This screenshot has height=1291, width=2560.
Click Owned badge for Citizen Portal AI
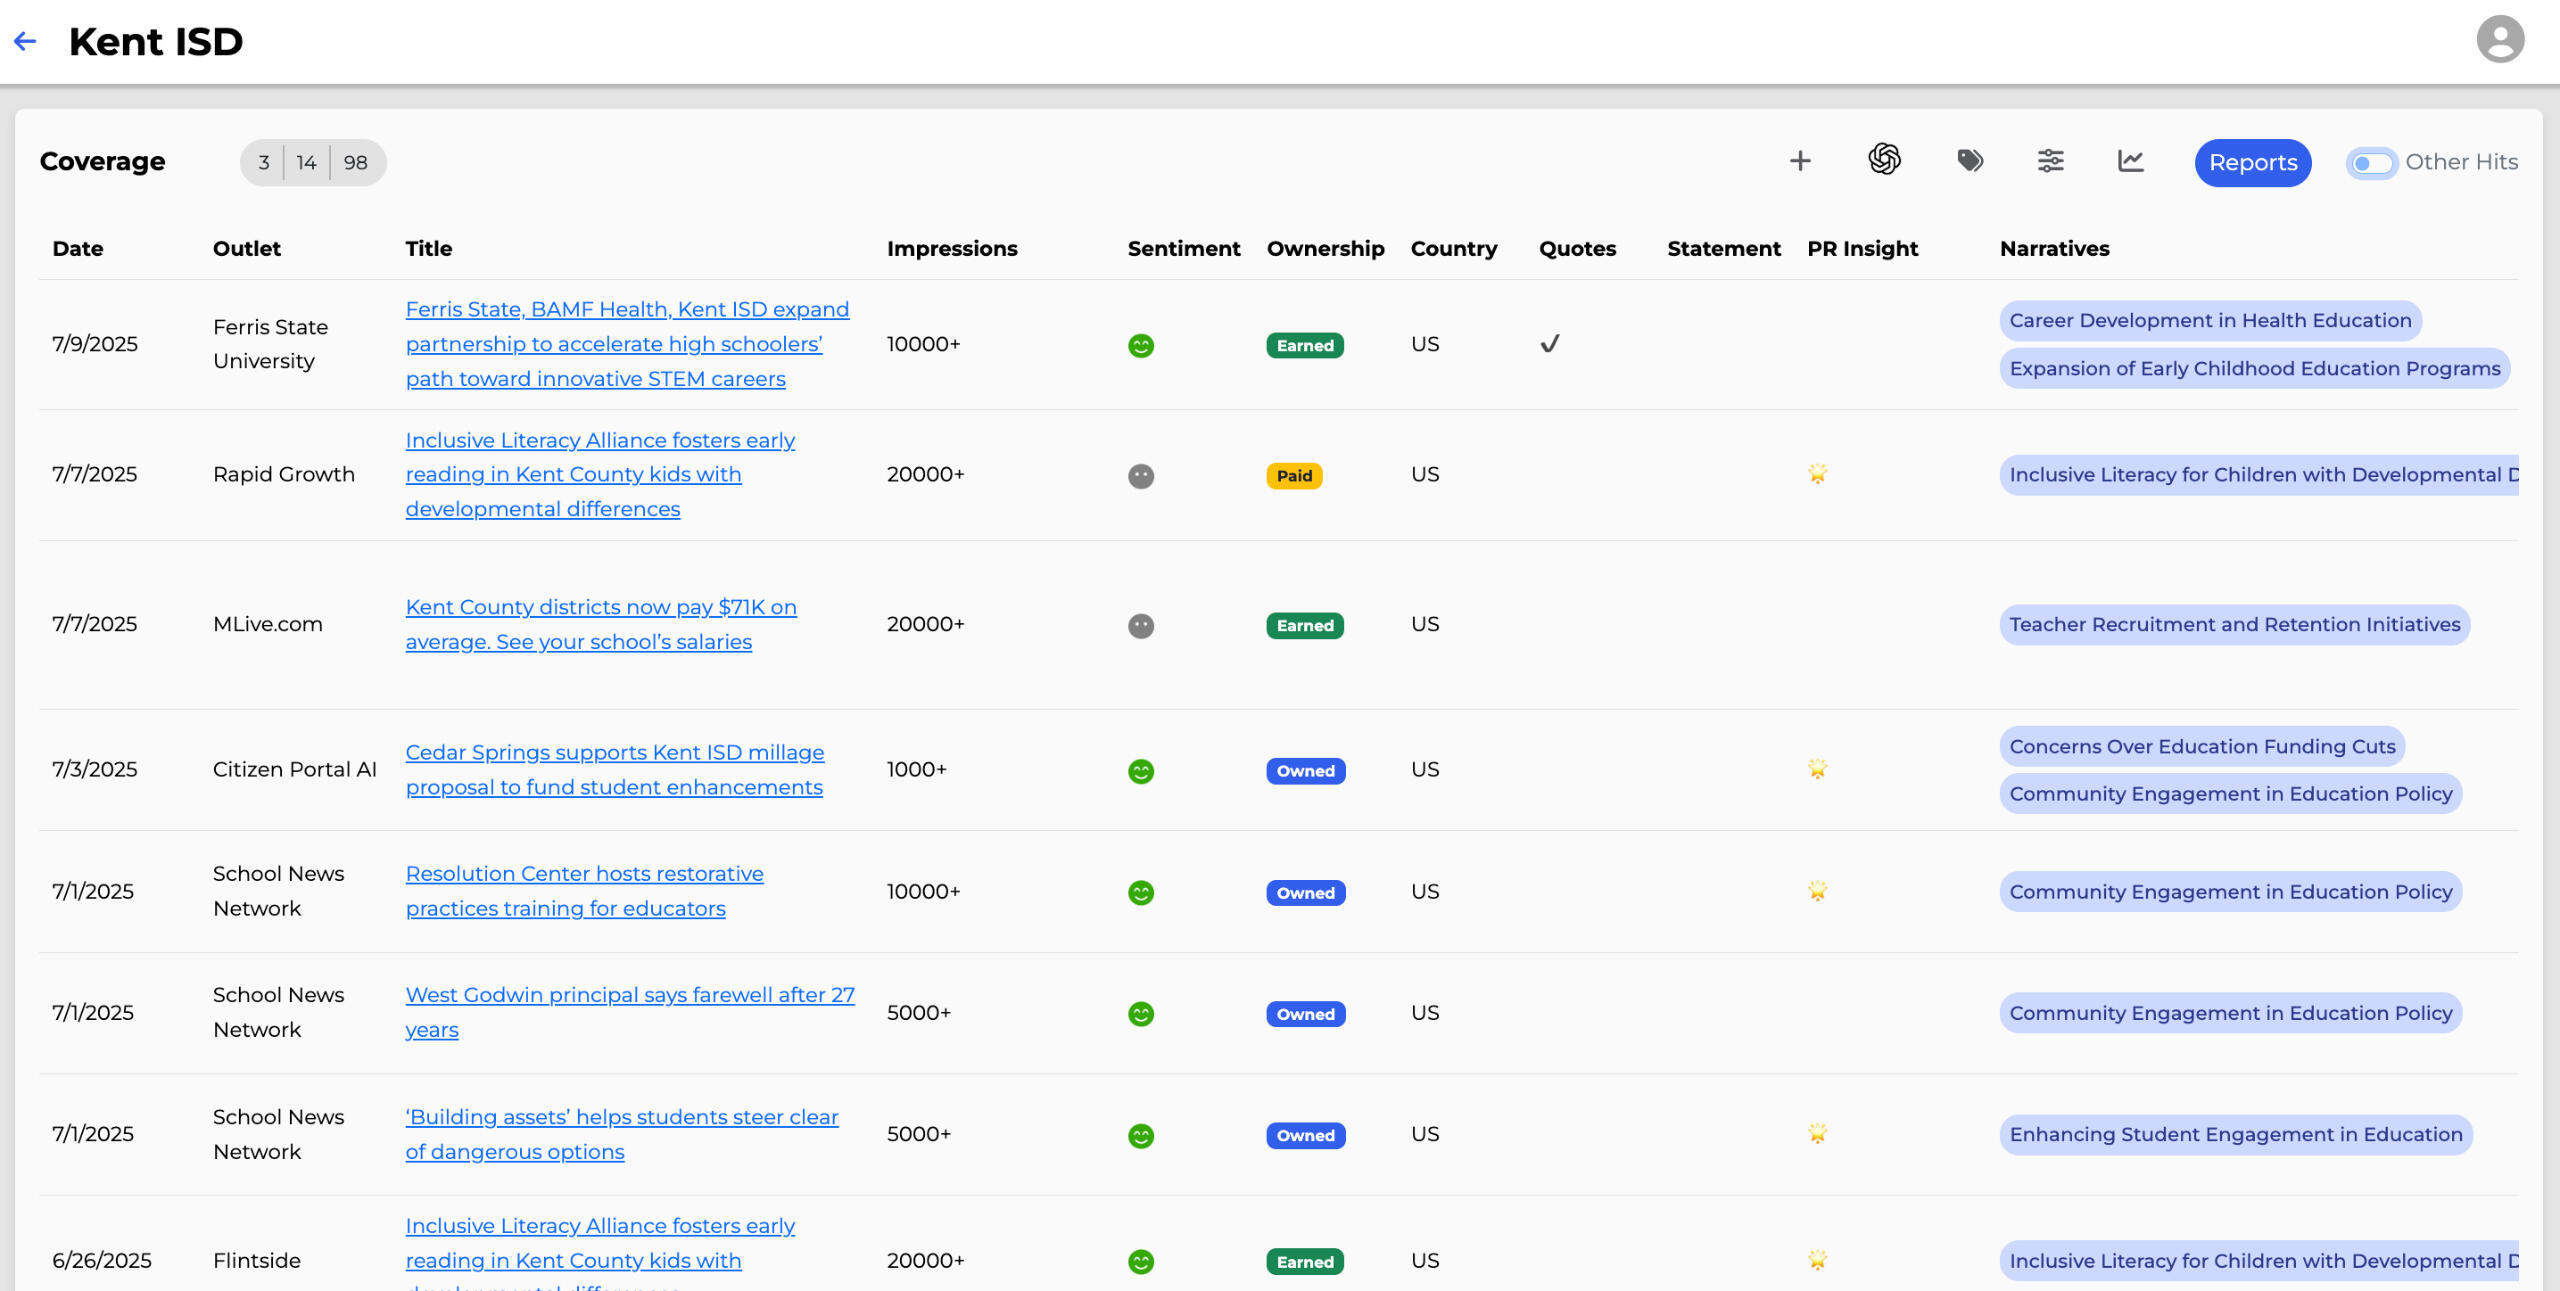pos(1305,771)
